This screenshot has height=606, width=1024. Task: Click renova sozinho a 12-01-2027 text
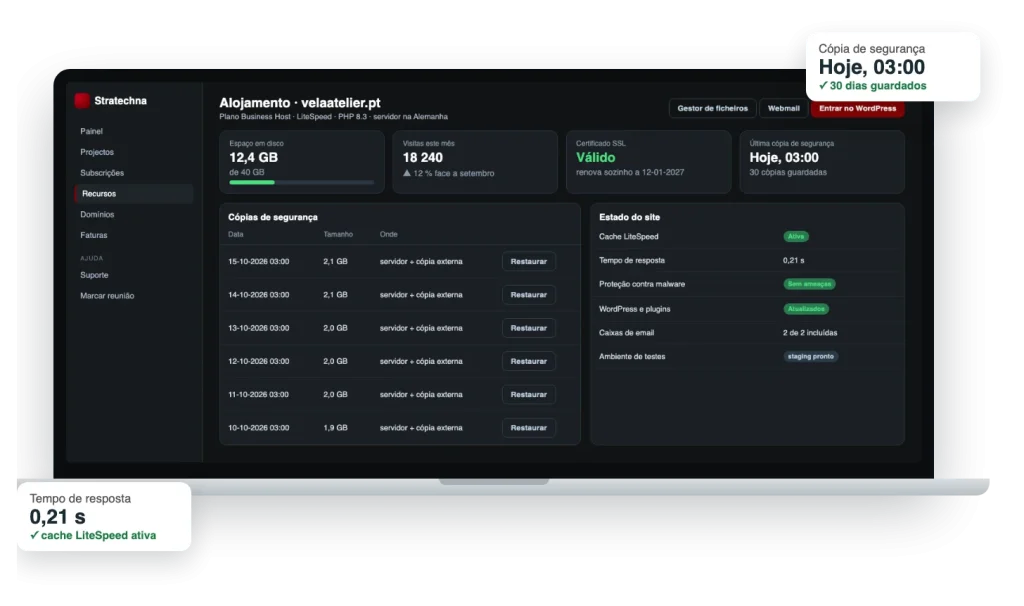click(x=630, y=172)
